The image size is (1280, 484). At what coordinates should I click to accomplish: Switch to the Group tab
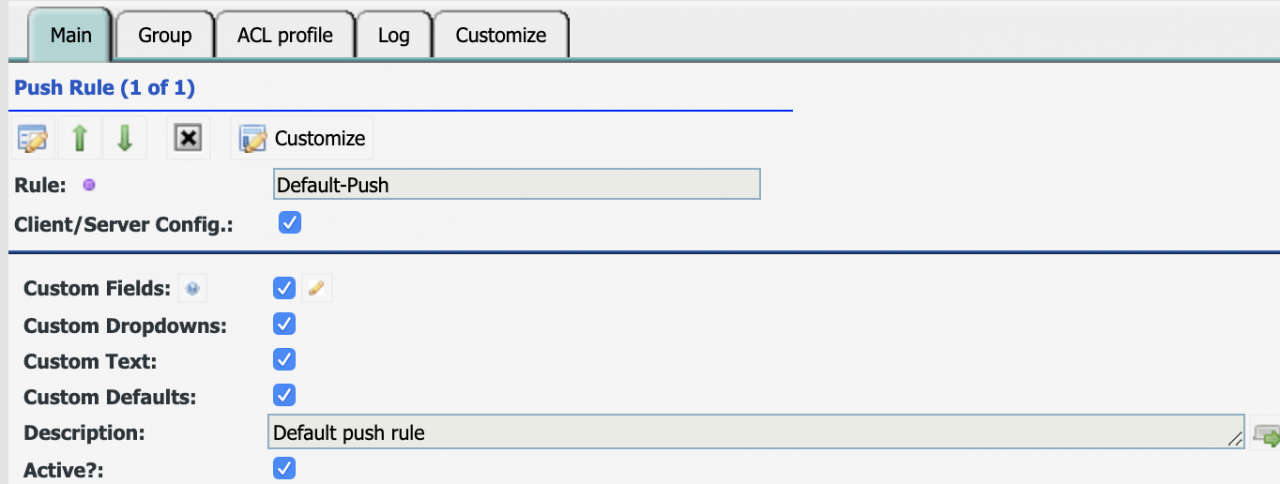(165, 35)
